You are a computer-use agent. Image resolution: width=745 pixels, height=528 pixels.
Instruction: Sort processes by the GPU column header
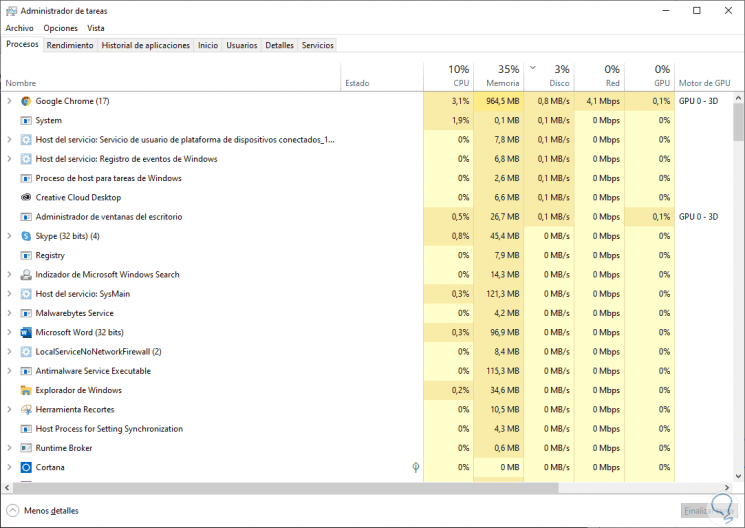(x=649, y=76)
